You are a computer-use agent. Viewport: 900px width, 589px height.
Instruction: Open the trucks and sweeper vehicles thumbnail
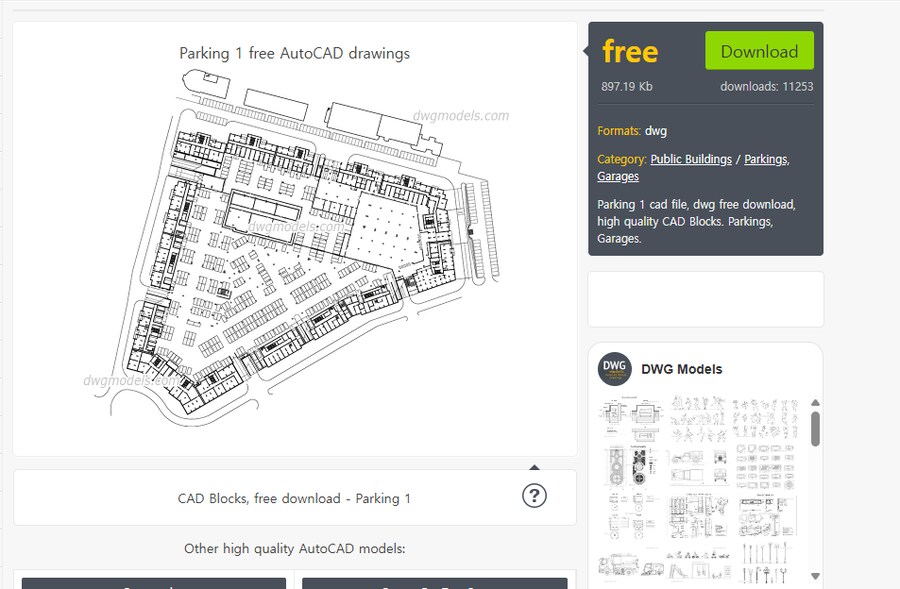coord(631,568)
